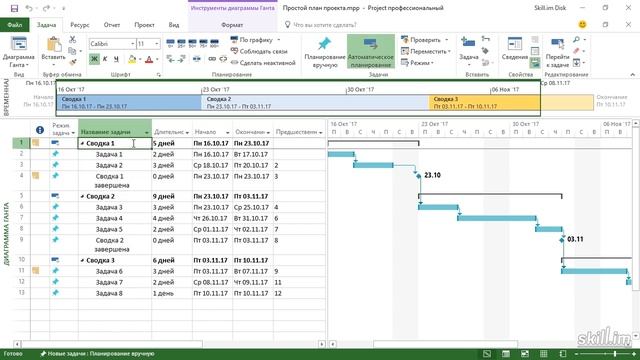Open Переместить dropdown
The image size is (640, 360).
click(x=426, y=51)
